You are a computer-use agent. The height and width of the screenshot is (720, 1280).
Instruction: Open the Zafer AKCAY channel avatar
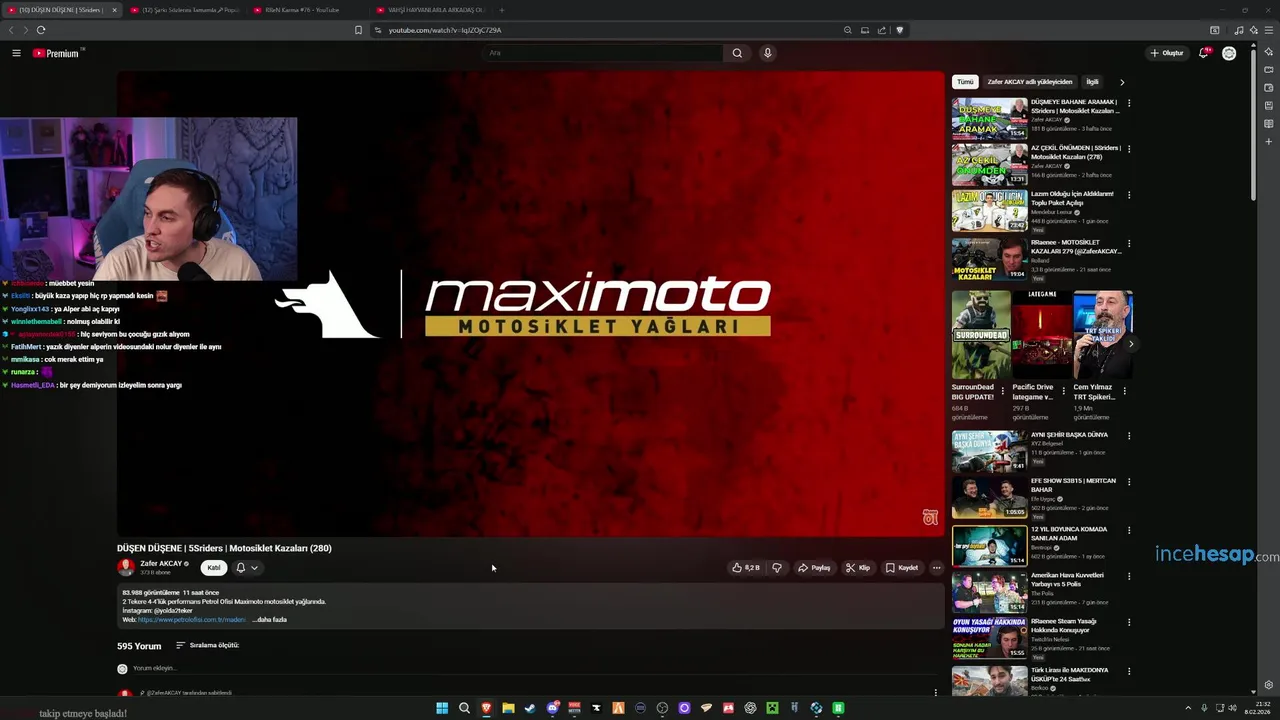126,567
